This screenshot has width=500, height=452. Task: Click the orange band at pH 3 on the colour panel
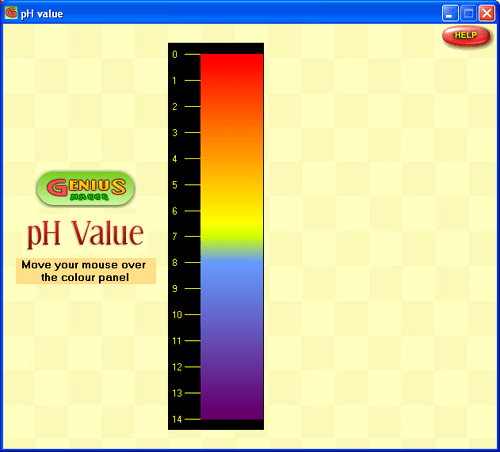[232, 133]
